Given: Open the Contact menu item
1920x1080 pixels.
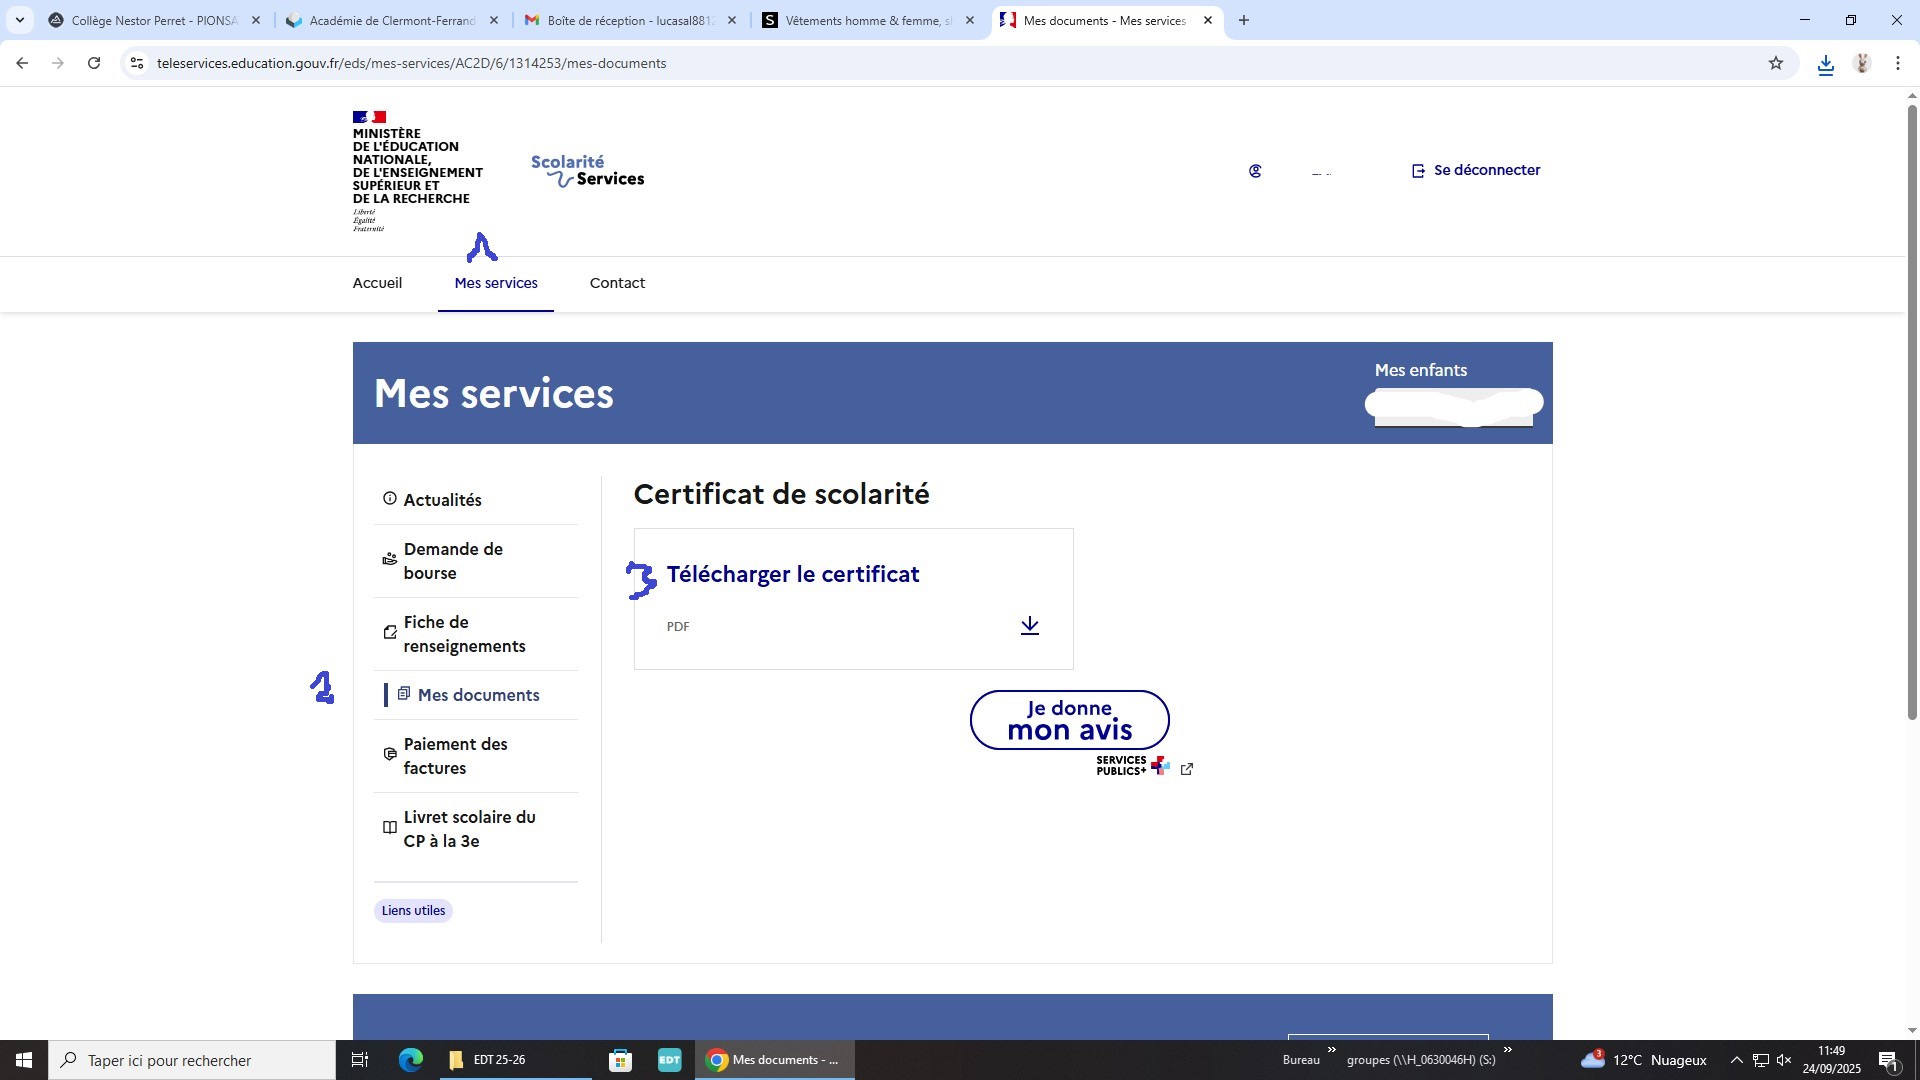Looking at the screenshot, I should 617,283.
